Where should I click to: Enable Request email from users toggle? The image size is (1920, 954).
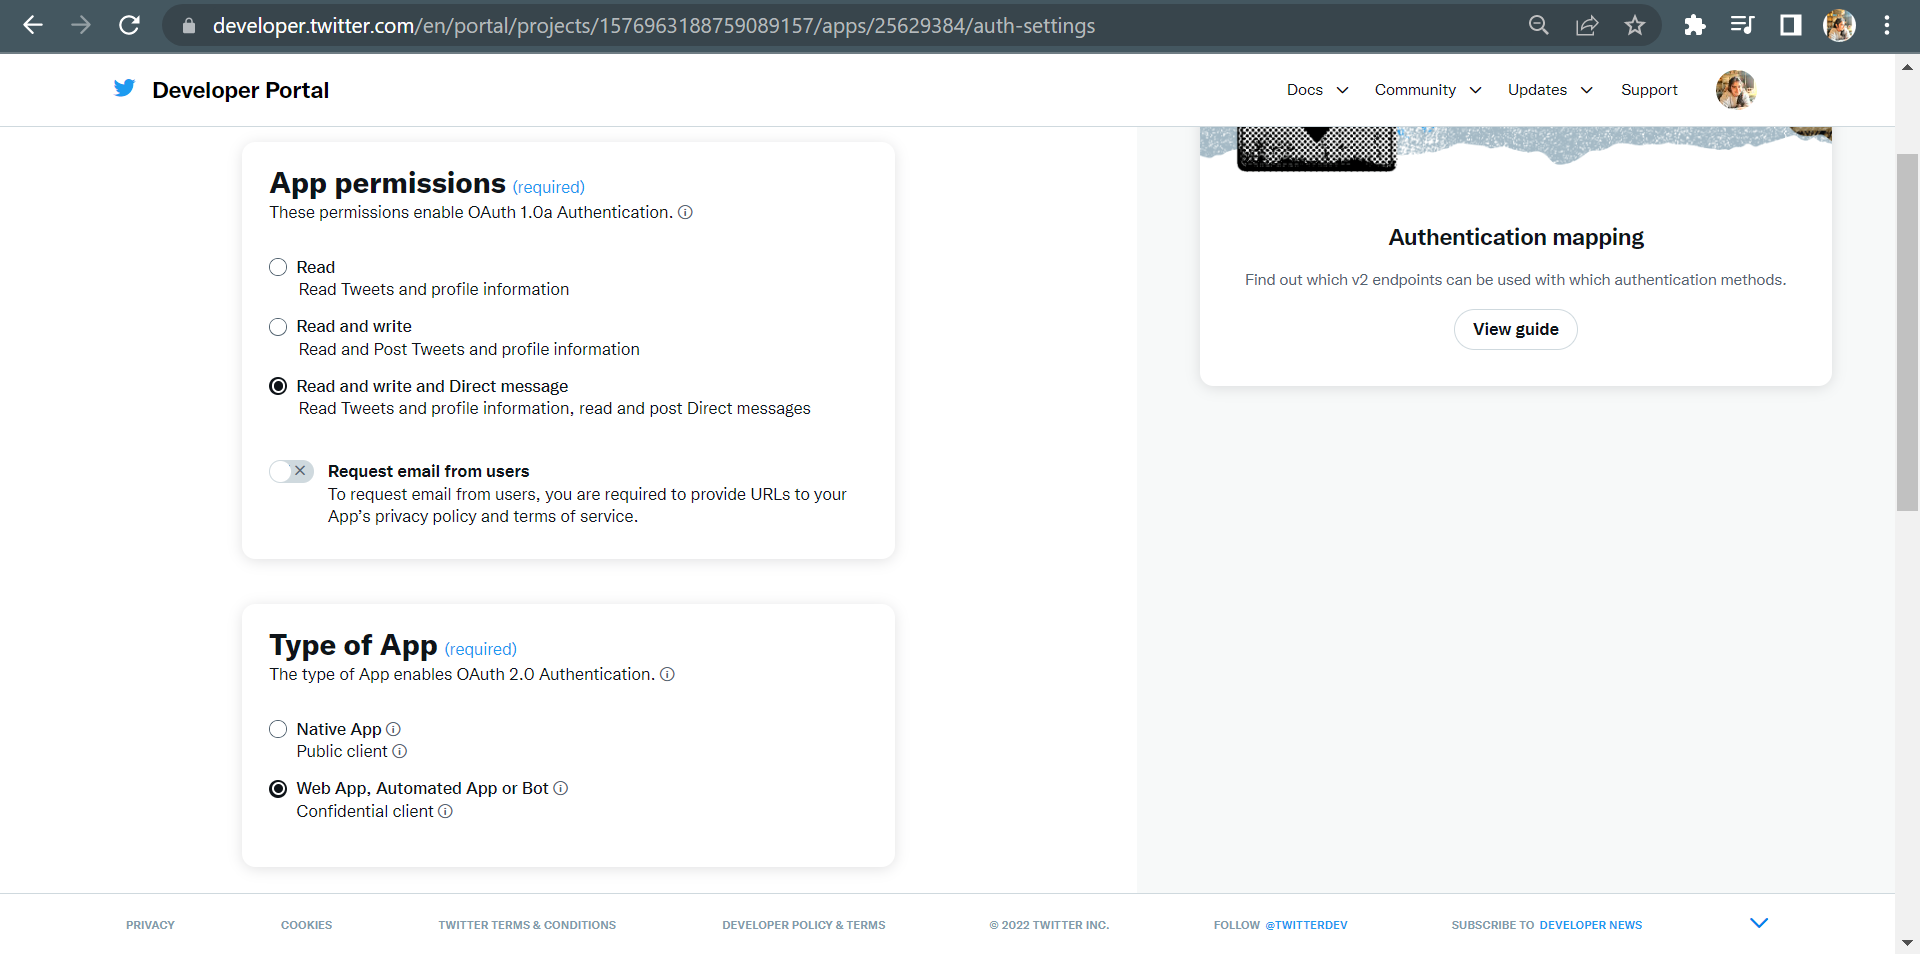[x=291, y=471]
